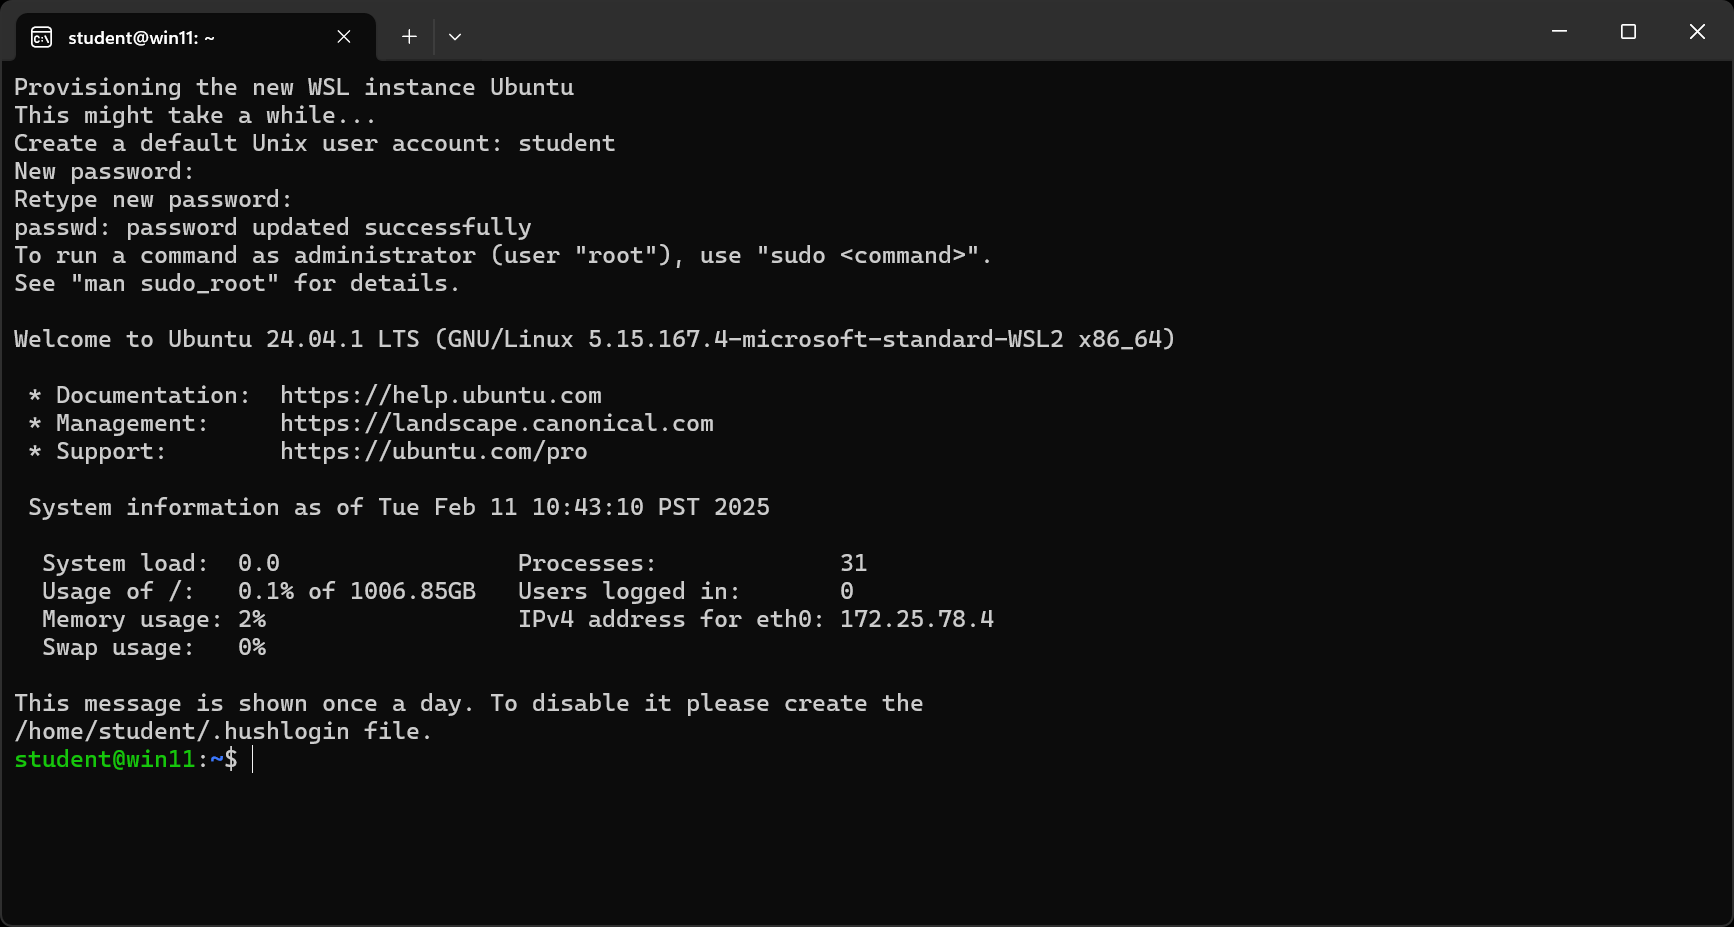Open the new tab dropdown chevron

point(455,36)
